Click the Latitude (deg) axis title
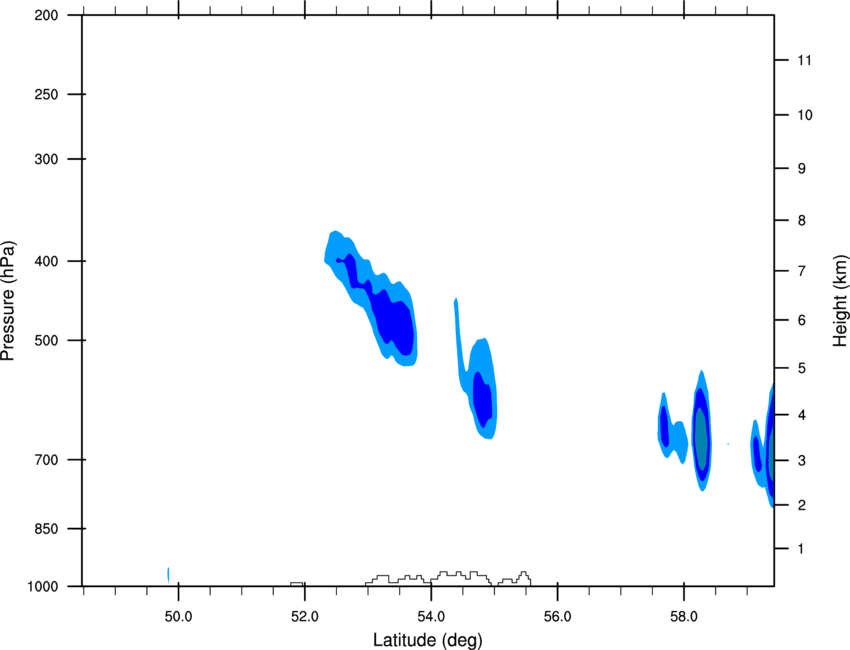 pos(427,640)
